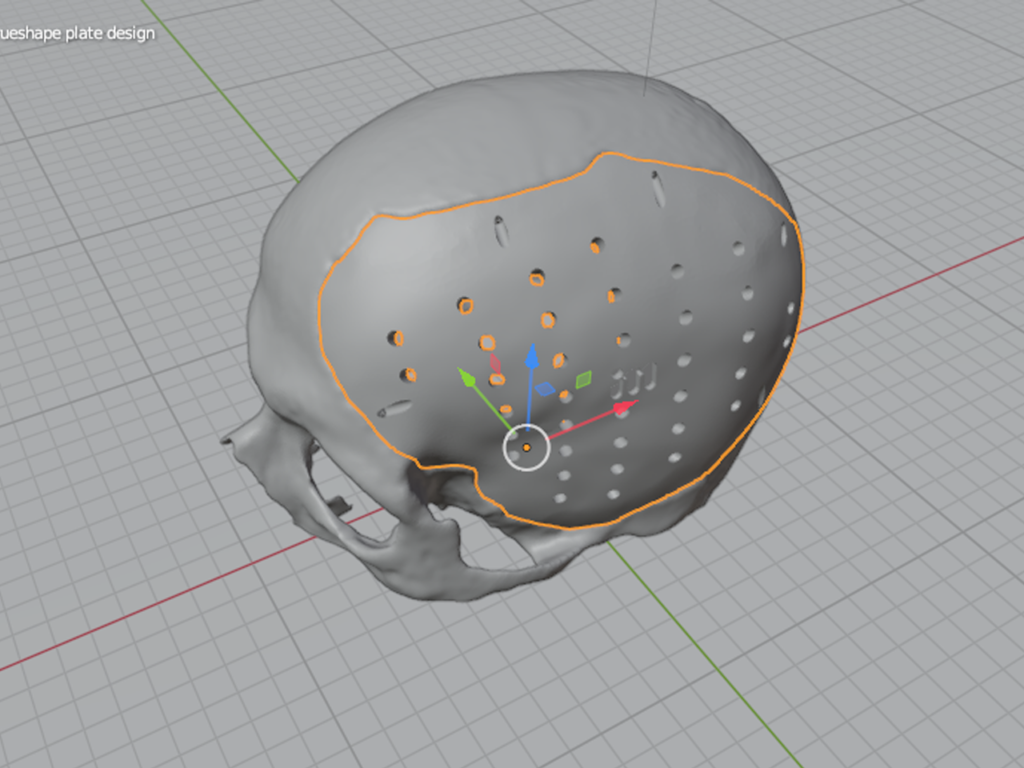
Task: Click the horizontal slot at plate's left edge
Action: 395,408
